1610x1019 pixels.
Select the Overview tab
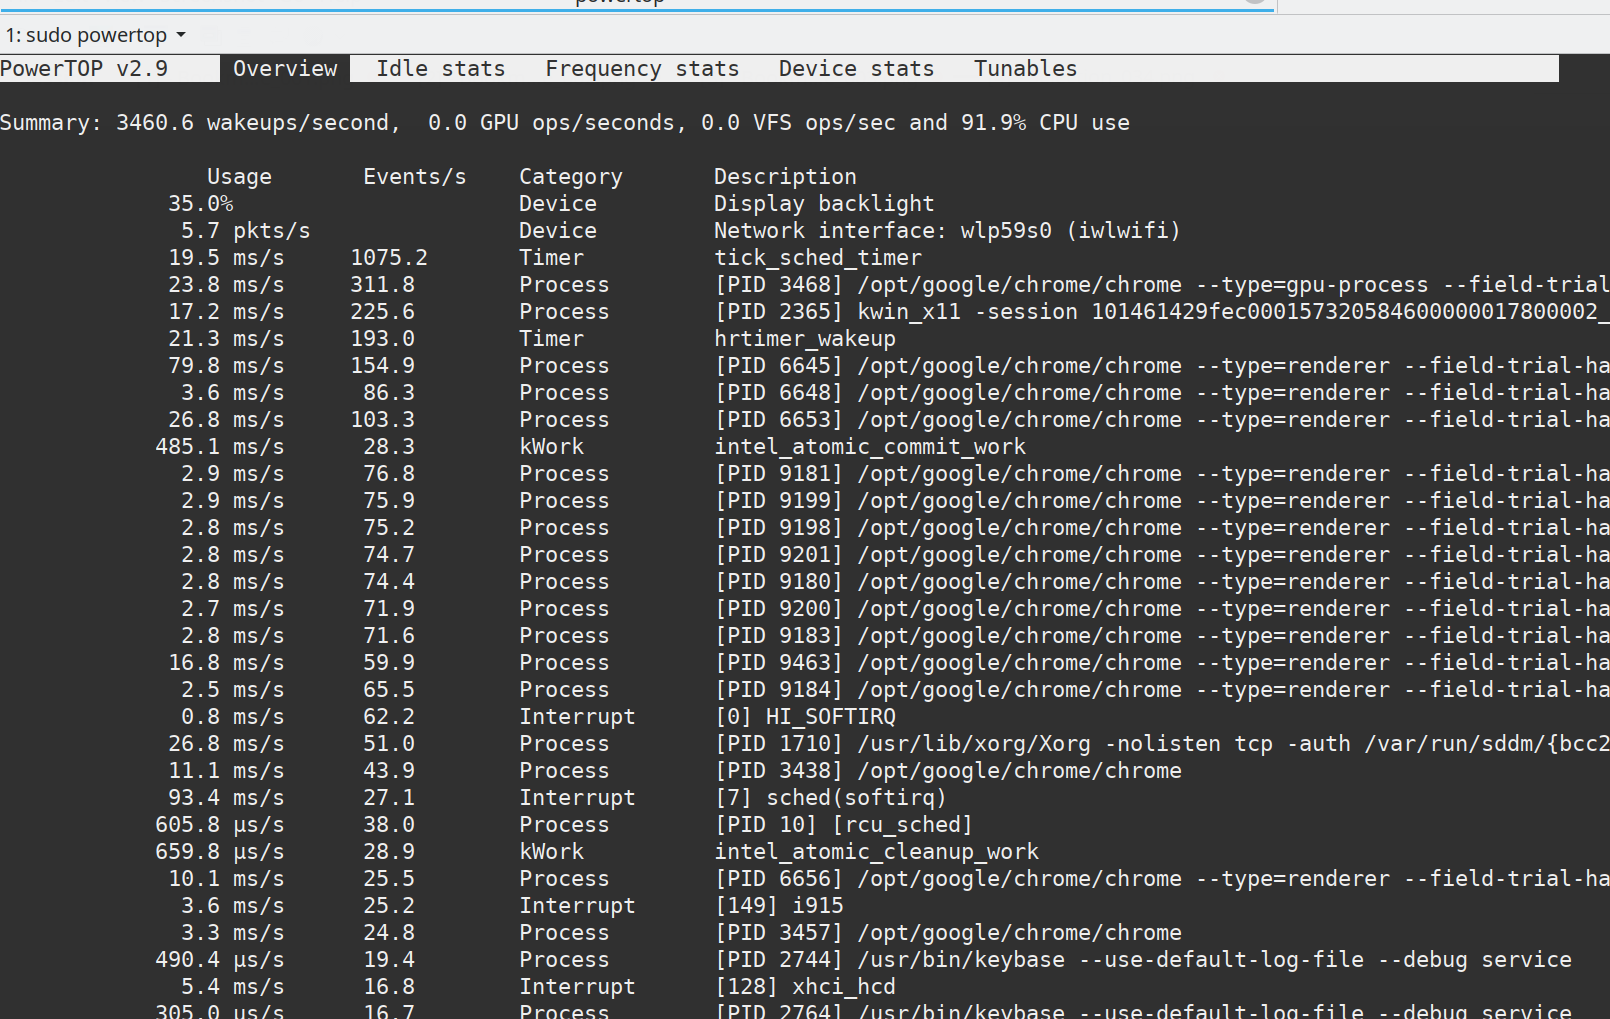[x=285, y=68]
